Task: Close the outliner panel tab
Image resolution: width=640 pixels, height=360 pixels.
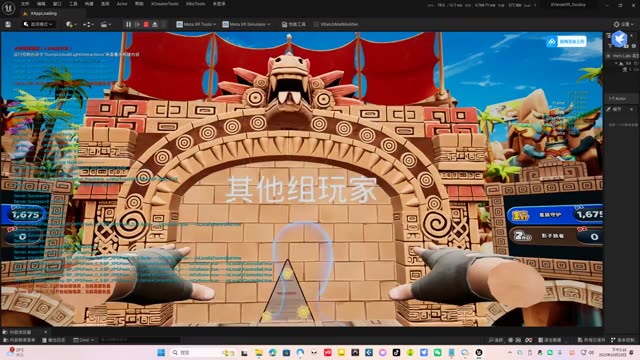Action: [x=632, y=36]
